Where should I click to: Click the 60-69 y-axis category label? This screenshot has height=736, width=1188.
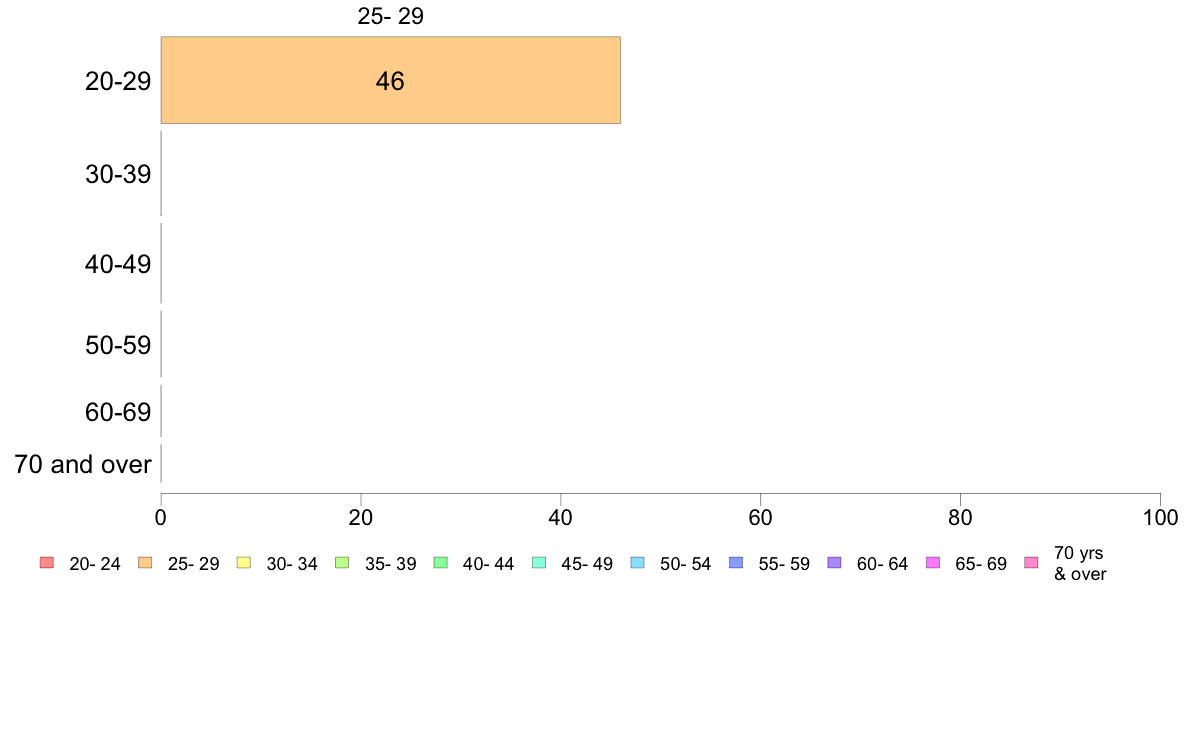coord(118,412)
